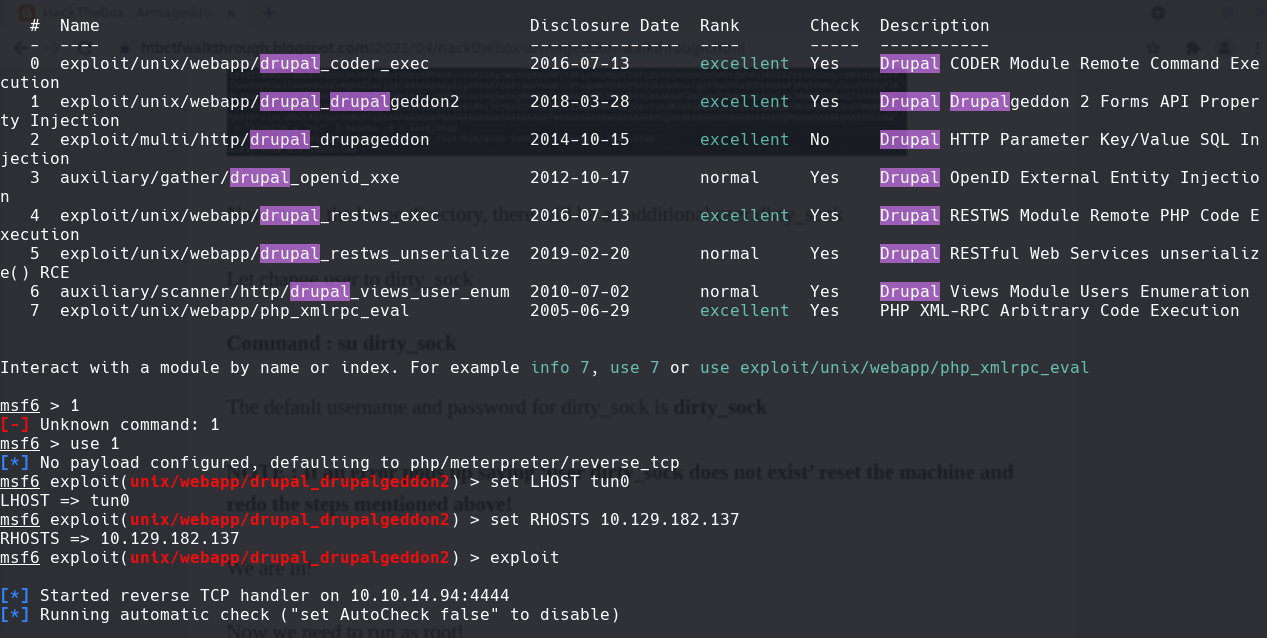Click description 'Drupal Drupalgeddon 2 Forms API Proper'
The image size is (1267, 638).
click(1070, 102)
